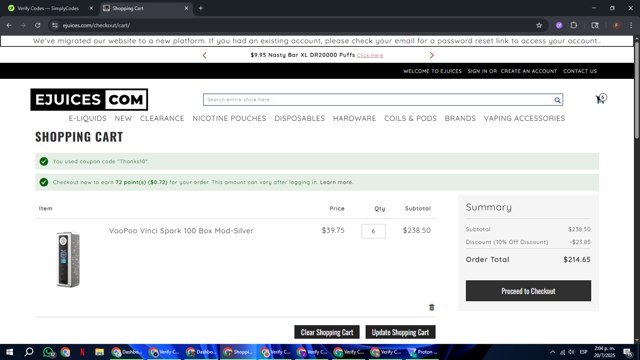
Task: Click browser forward arrow
Action: click(x=23, y=25)
